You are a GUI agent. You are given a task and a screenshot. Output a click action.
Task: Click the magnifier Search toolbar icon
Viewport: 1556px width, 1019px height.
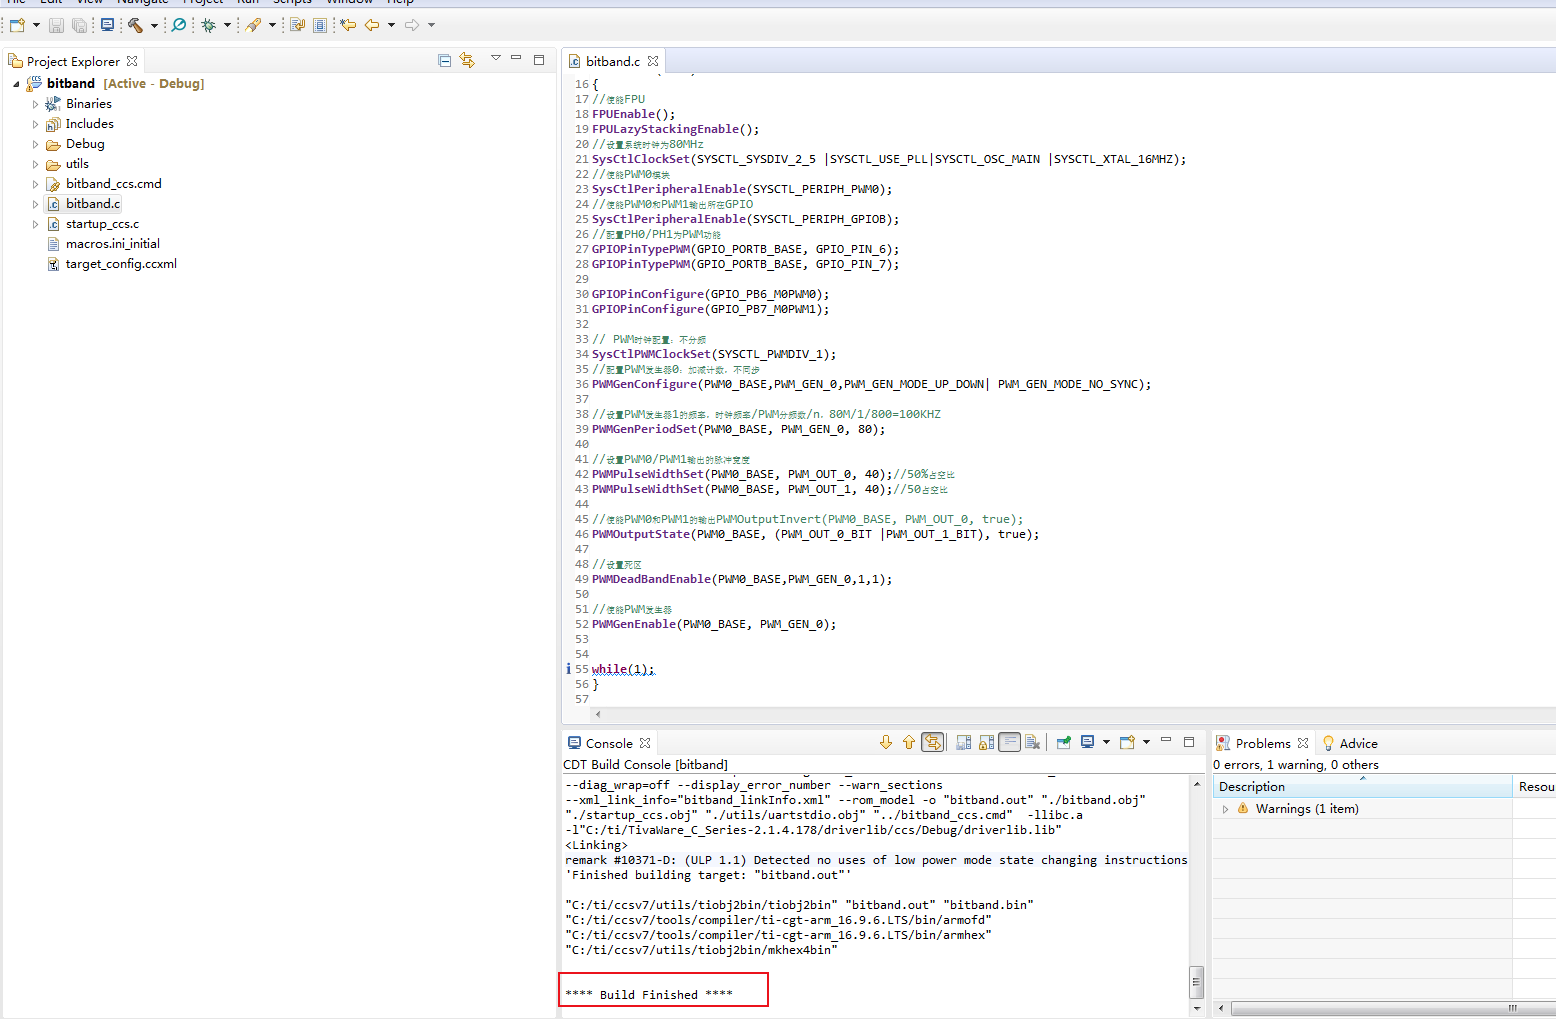pos(179,25)
